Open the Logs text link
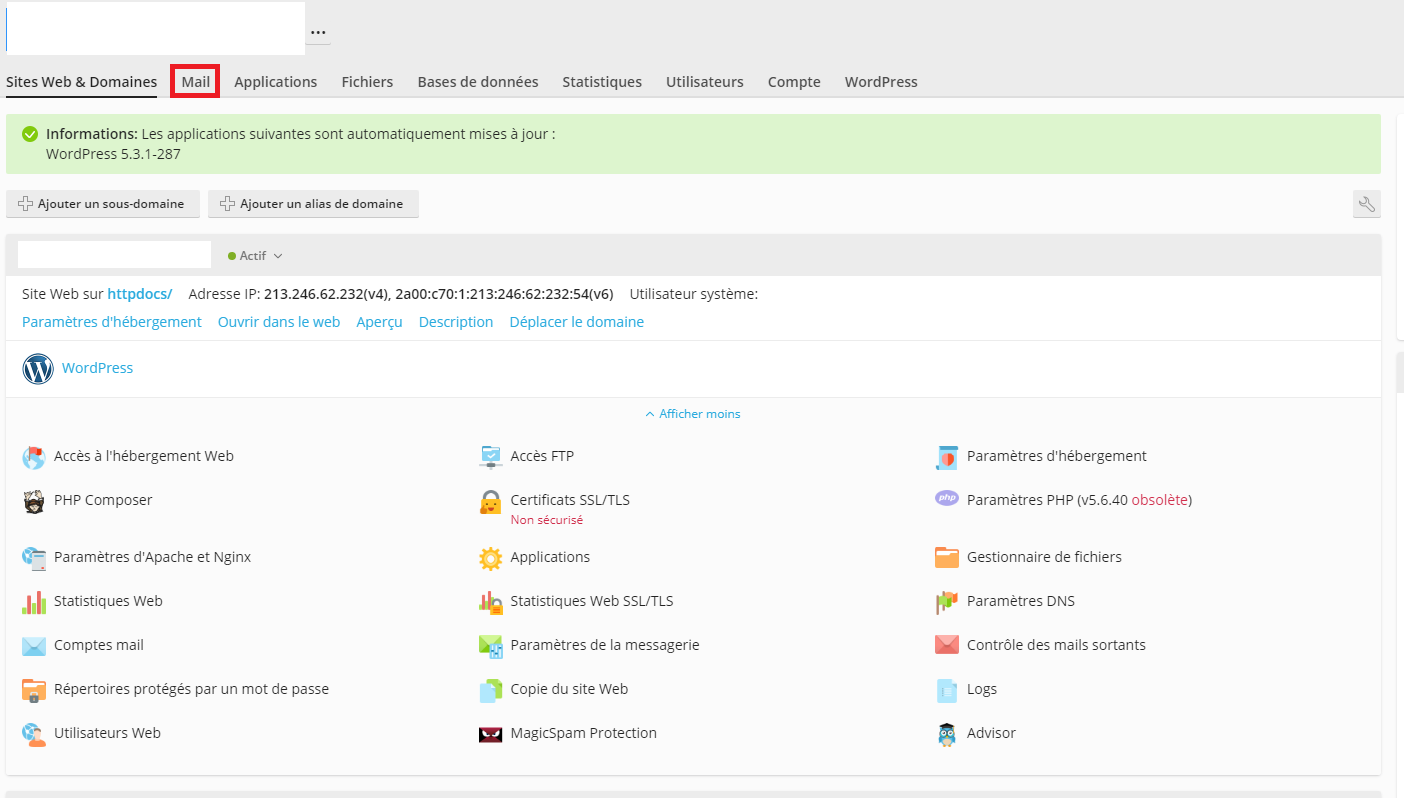The image size is (1404, 798). pyautogui.click(x=982, y=689)
